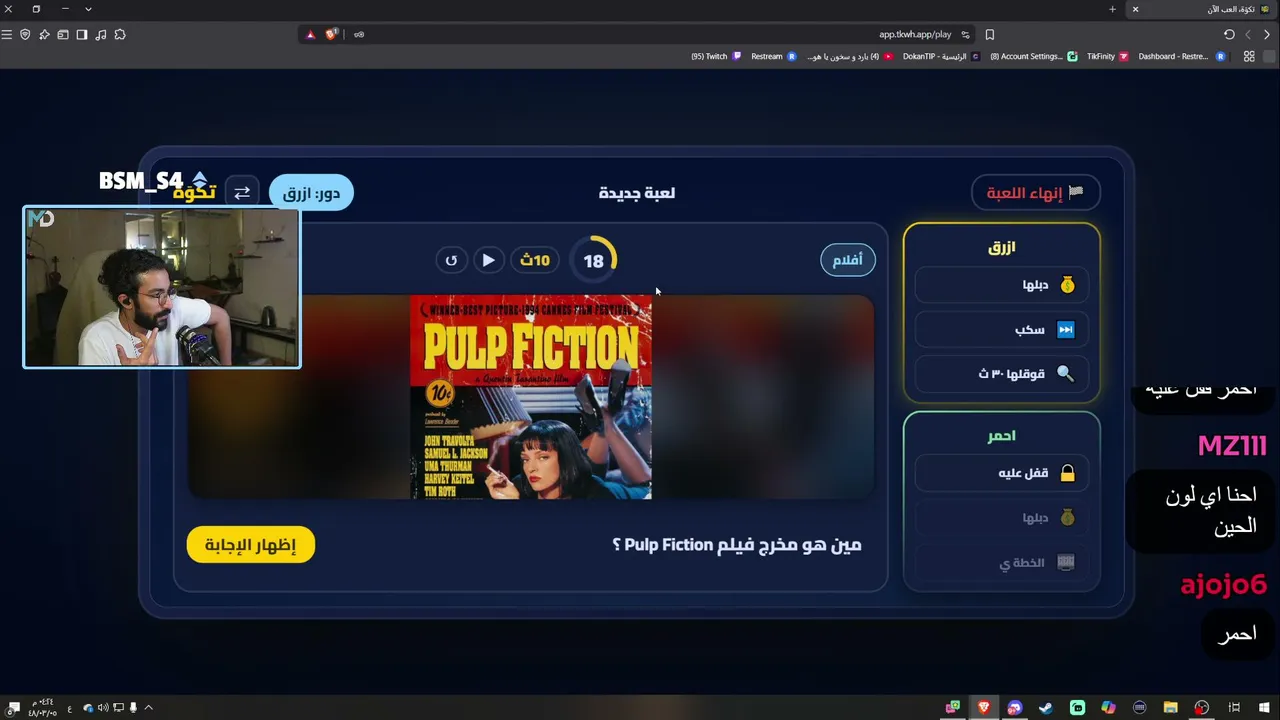This screenshot has width=1280, height=720.
Task: Click the countdown timer showing 18
Action: (x=594, y=260)
